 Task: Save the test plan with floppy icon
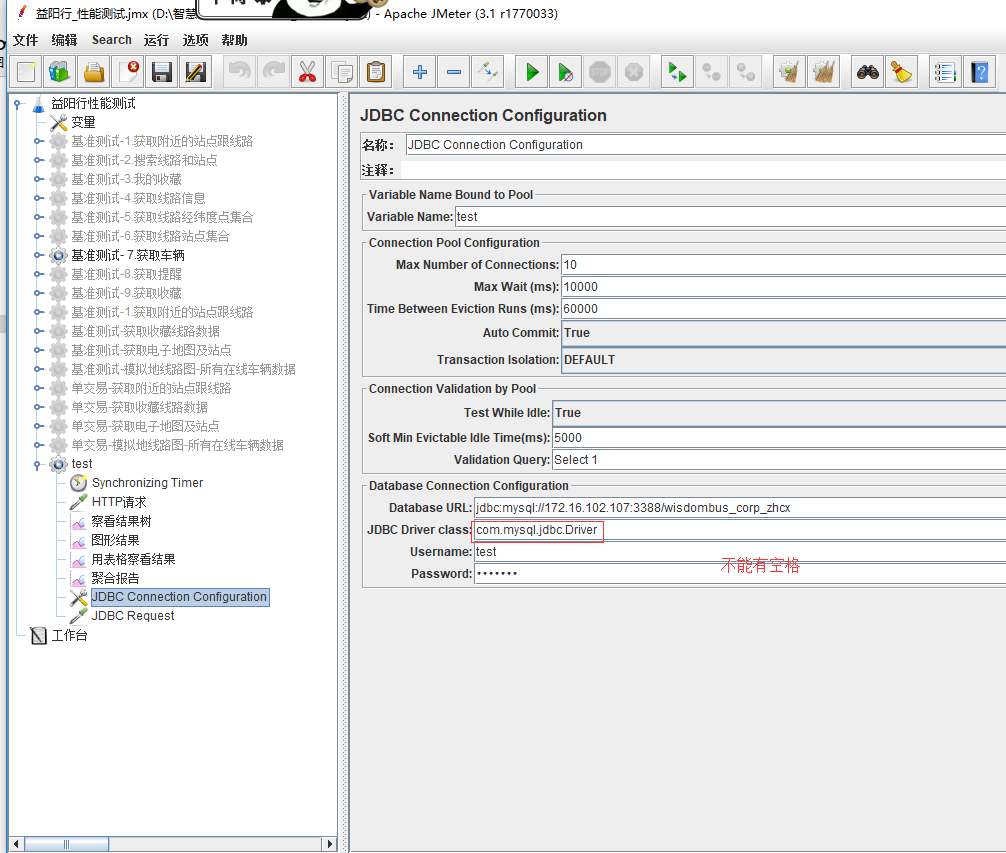click(162, 72)
